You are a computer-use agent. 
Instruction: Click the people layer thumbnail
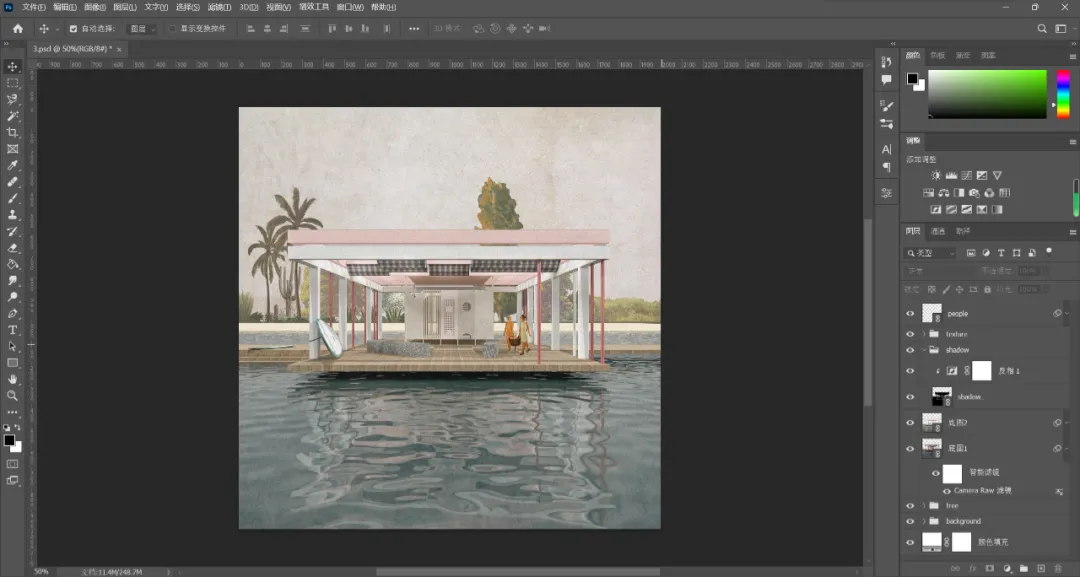pos(932,313)
